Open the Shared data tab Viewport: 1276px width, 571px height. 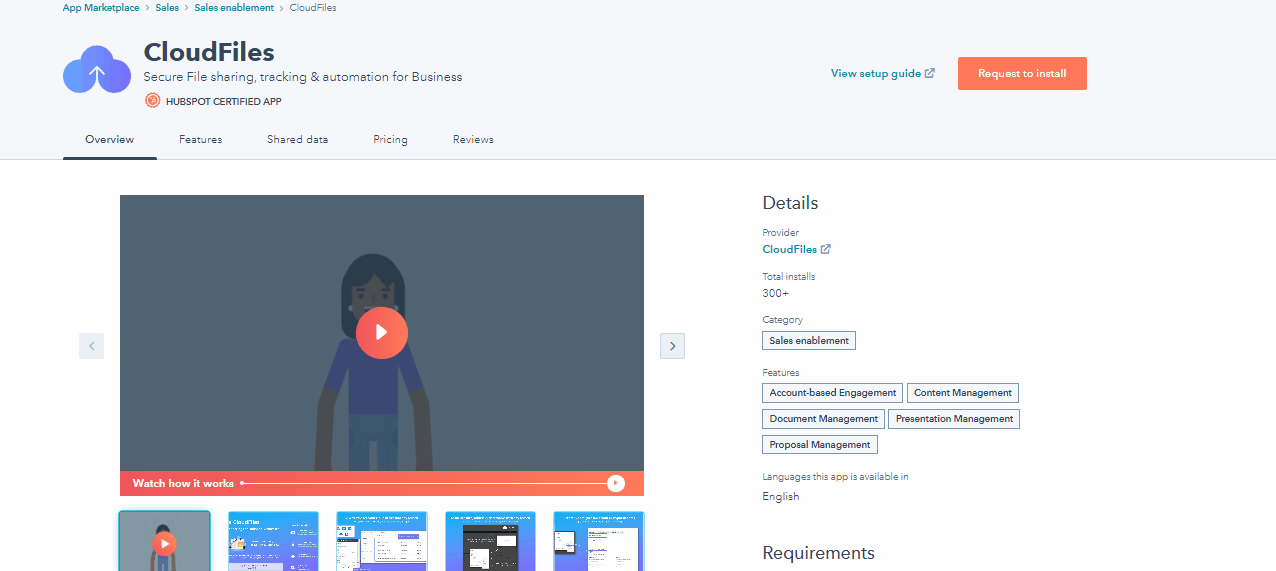[297, 139]
